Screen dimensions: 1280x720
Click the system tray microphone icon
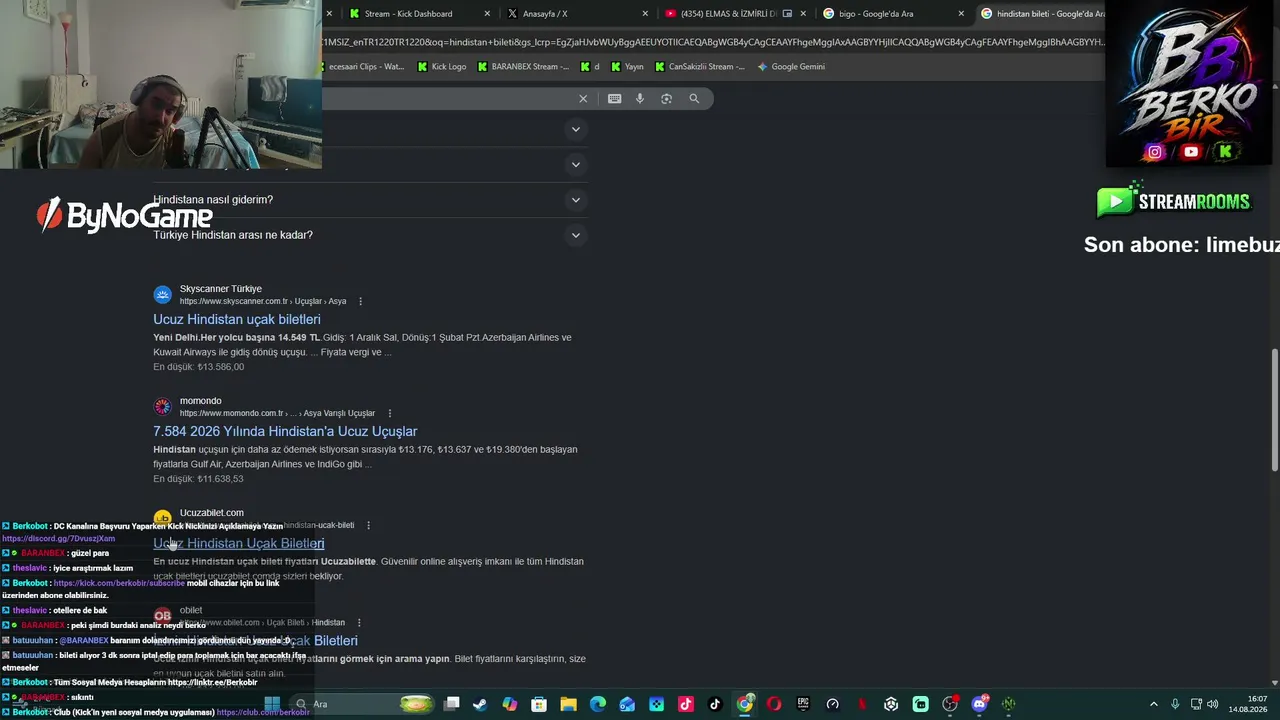pyautogui.click(x=1175, y=704)
